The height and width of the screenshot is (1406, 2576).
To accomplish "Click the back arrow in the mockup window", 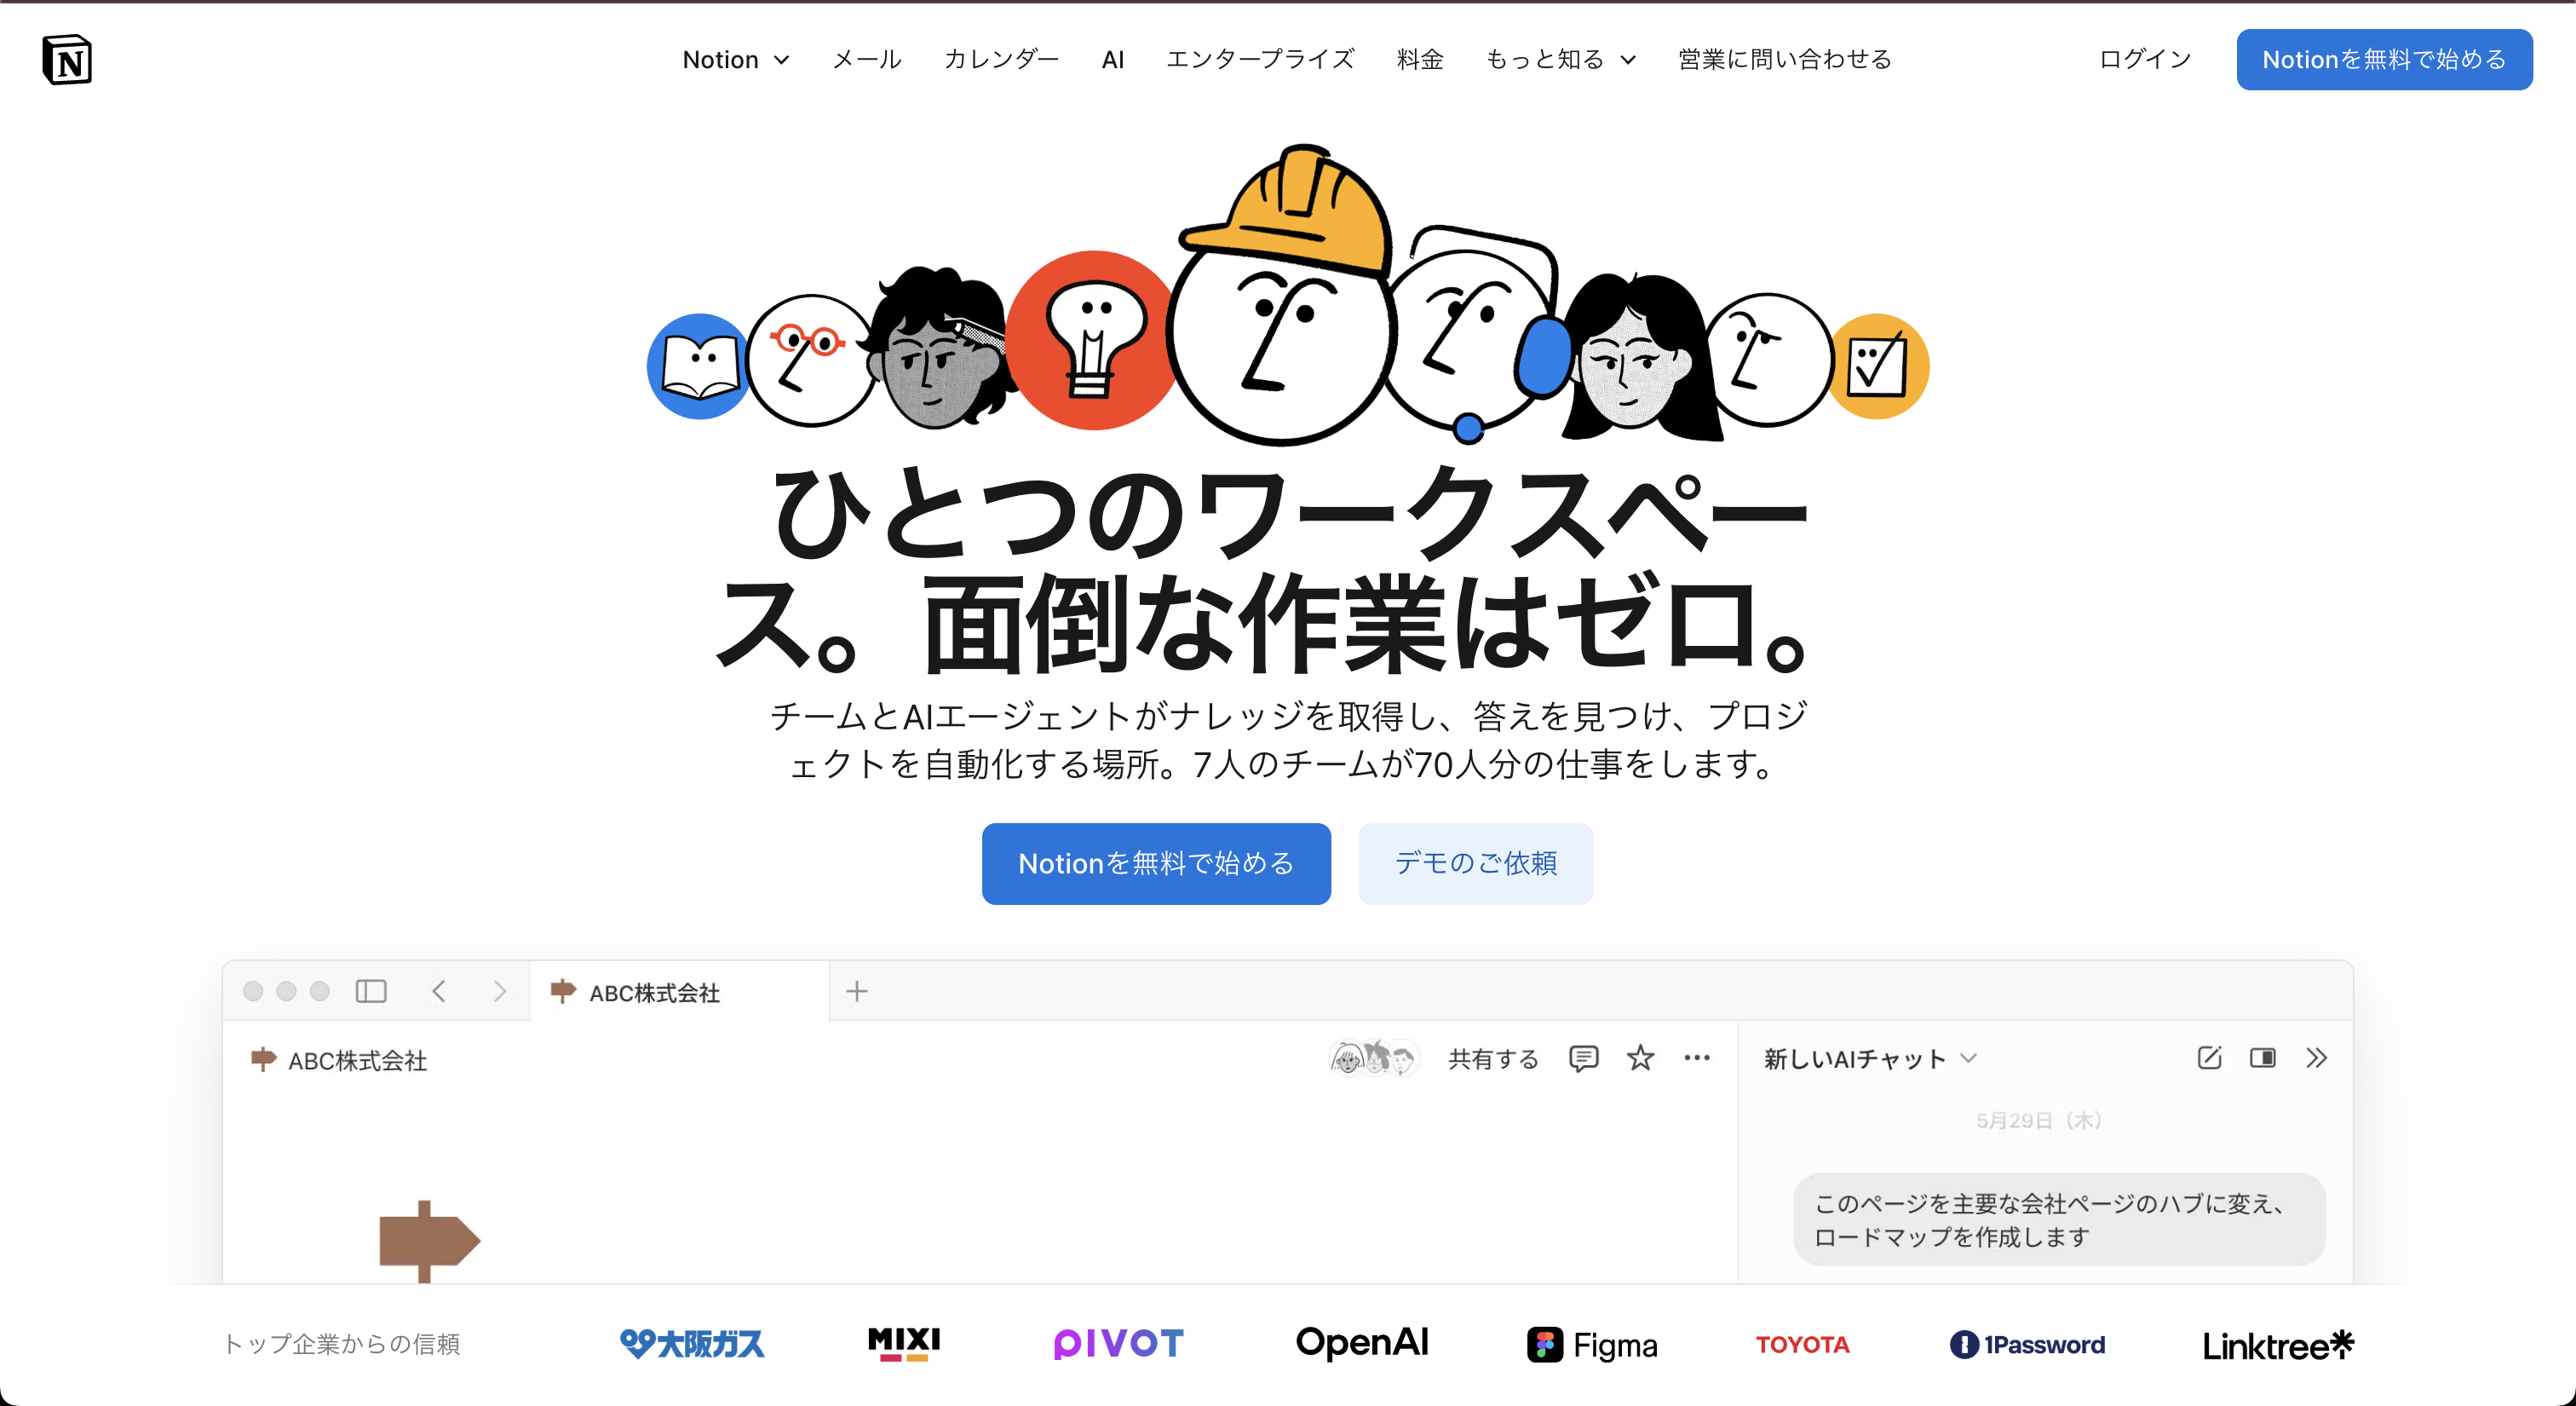I will [439, 991].
